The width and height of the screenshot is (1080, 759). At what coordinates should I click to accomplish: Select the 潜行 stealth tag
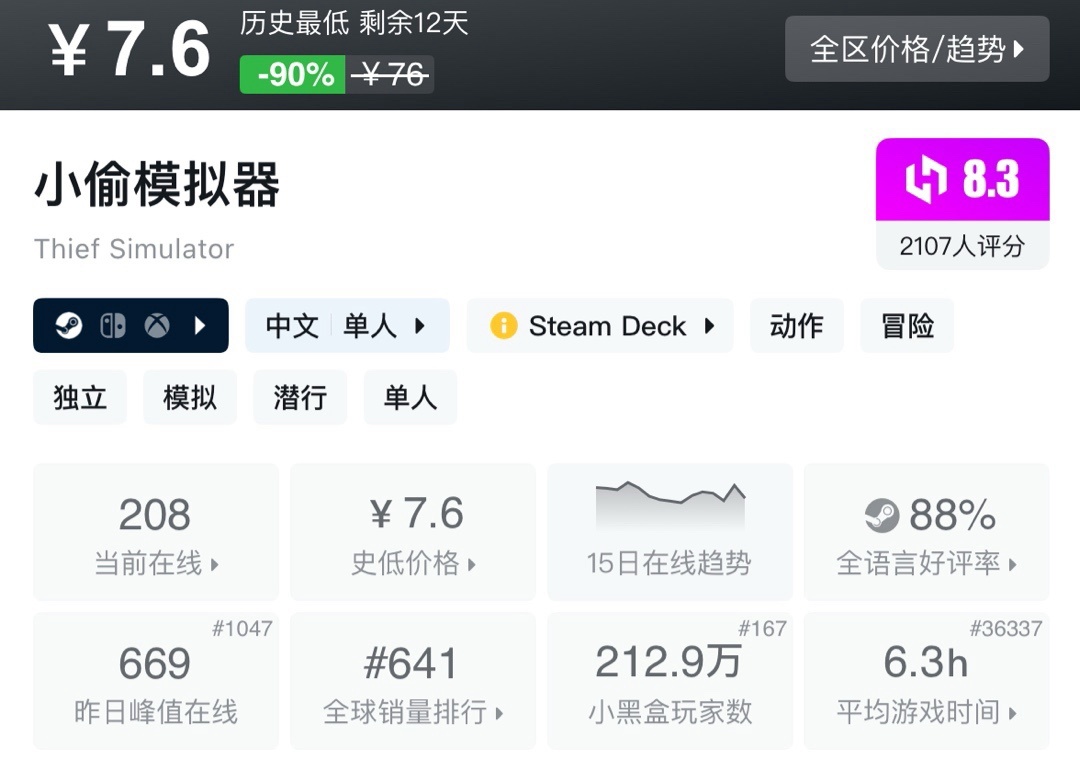coord(300,398)
